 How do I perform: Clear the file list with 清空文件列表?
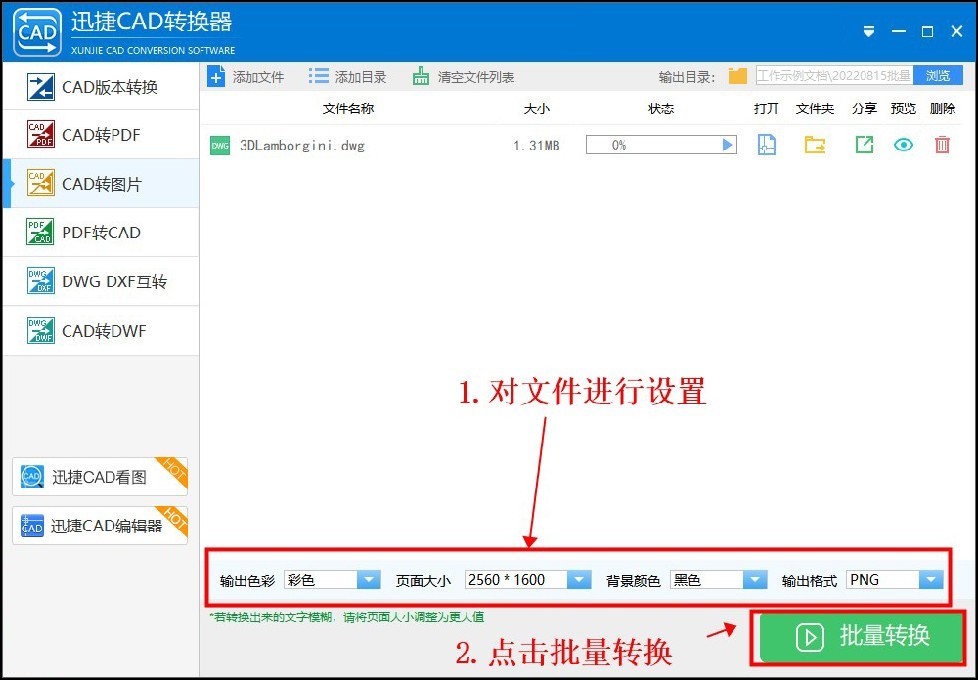point(463,75)
